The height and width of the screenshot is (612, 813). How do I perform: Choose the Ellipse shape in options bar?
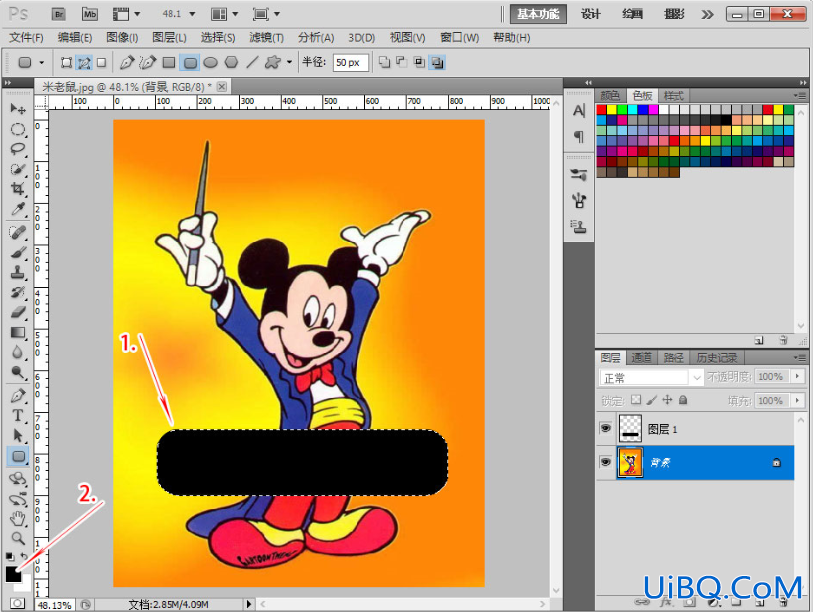click(x=210, y=63)
